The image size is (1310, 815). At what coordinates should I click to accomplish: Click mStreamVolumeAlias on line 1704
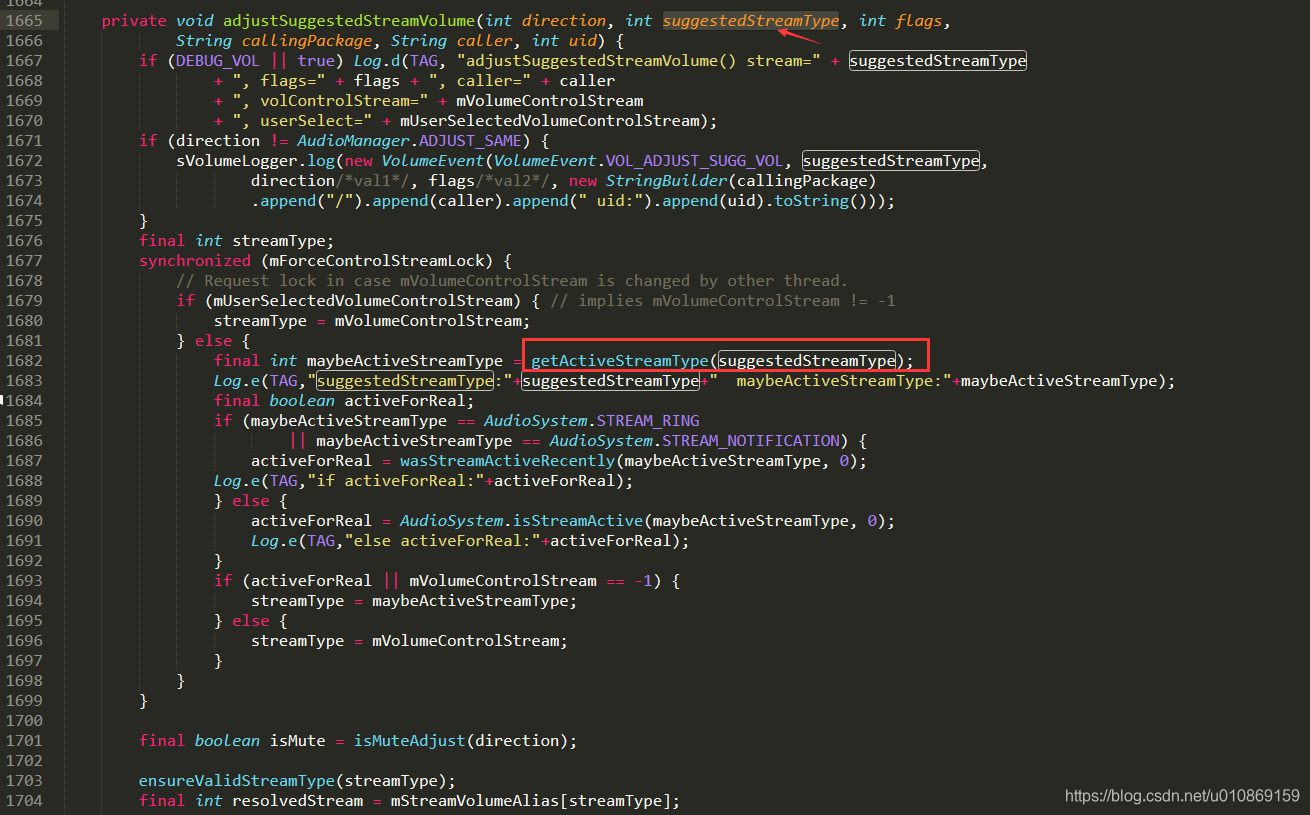pyautogui.click(x=475, y=801)
